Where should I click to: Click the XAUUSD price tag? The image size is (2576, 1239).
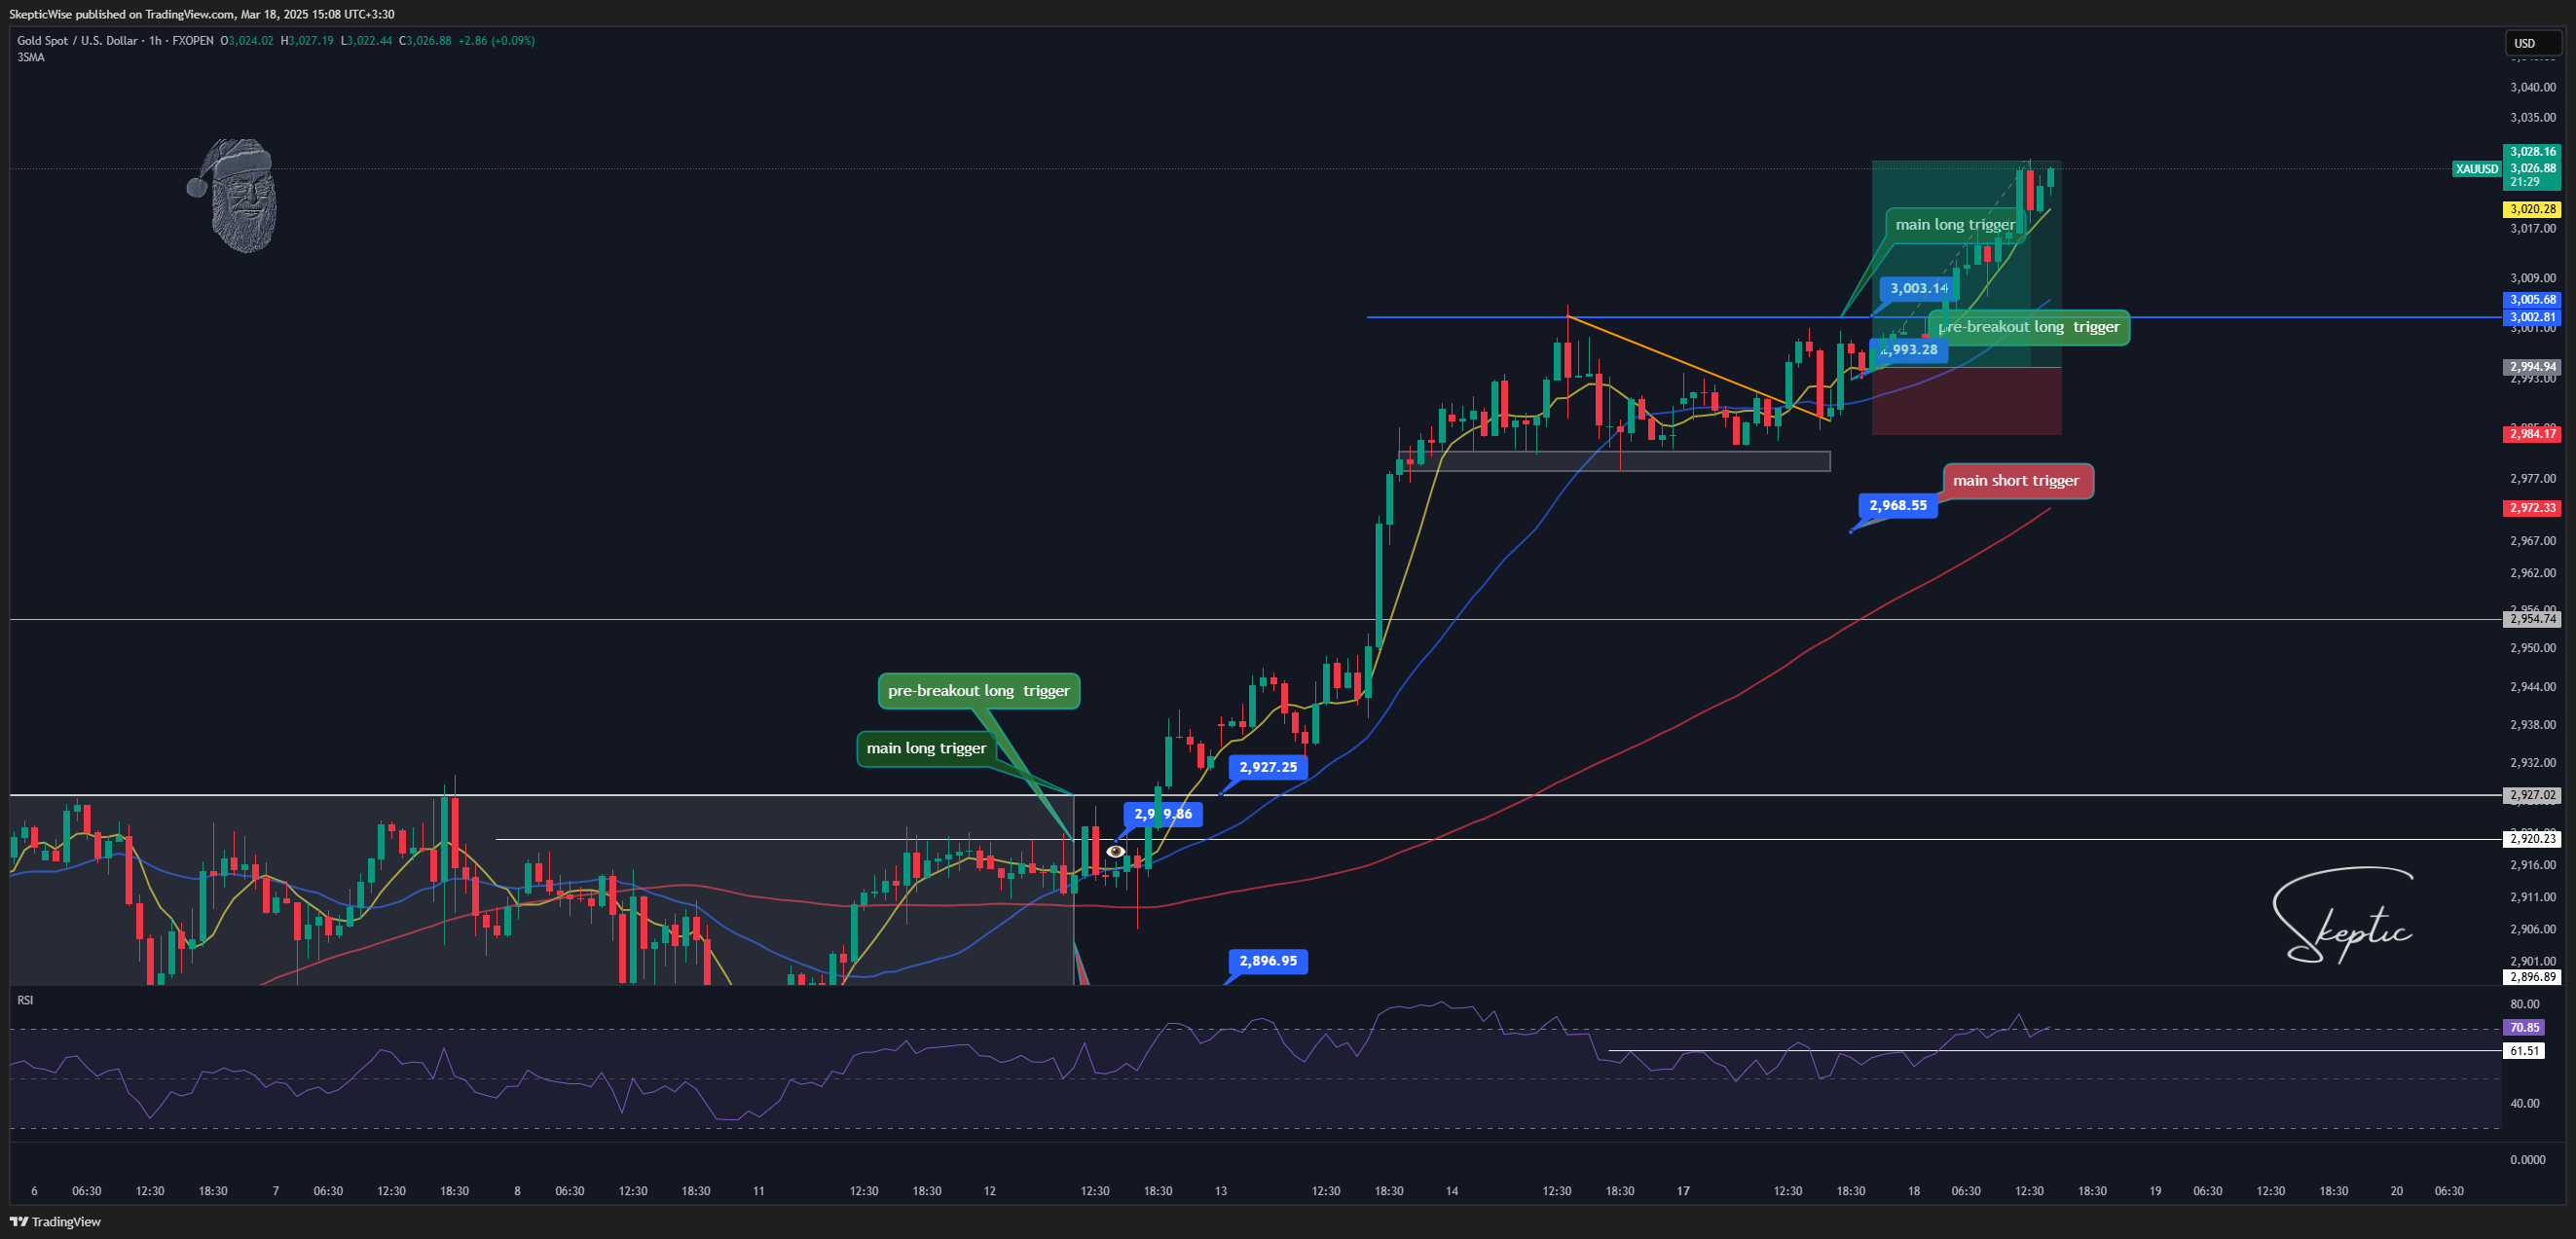coord(2476,169)
